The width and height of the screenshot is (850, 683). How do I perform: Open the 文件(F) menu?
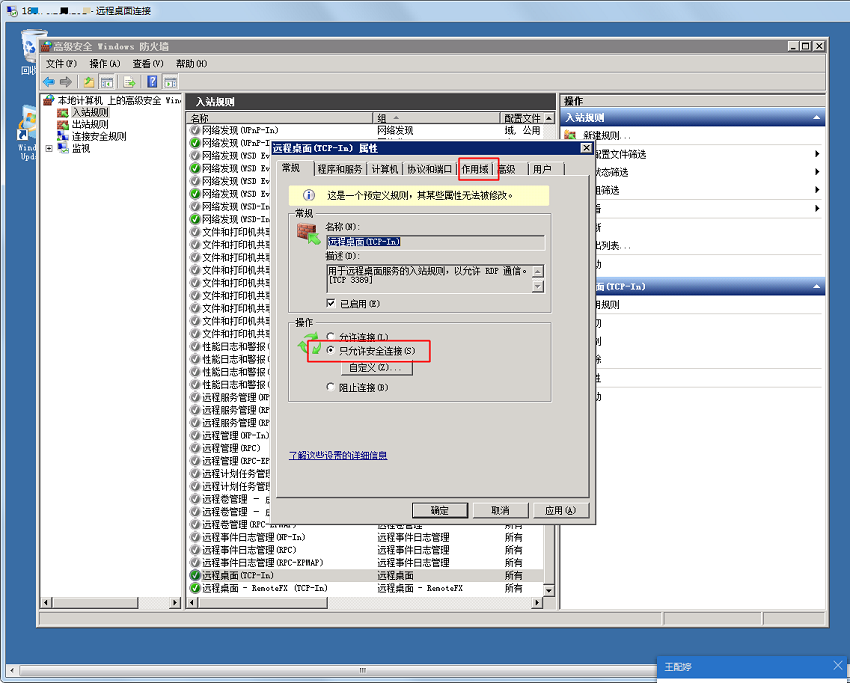pyautogui.click(x=61, y=64)
